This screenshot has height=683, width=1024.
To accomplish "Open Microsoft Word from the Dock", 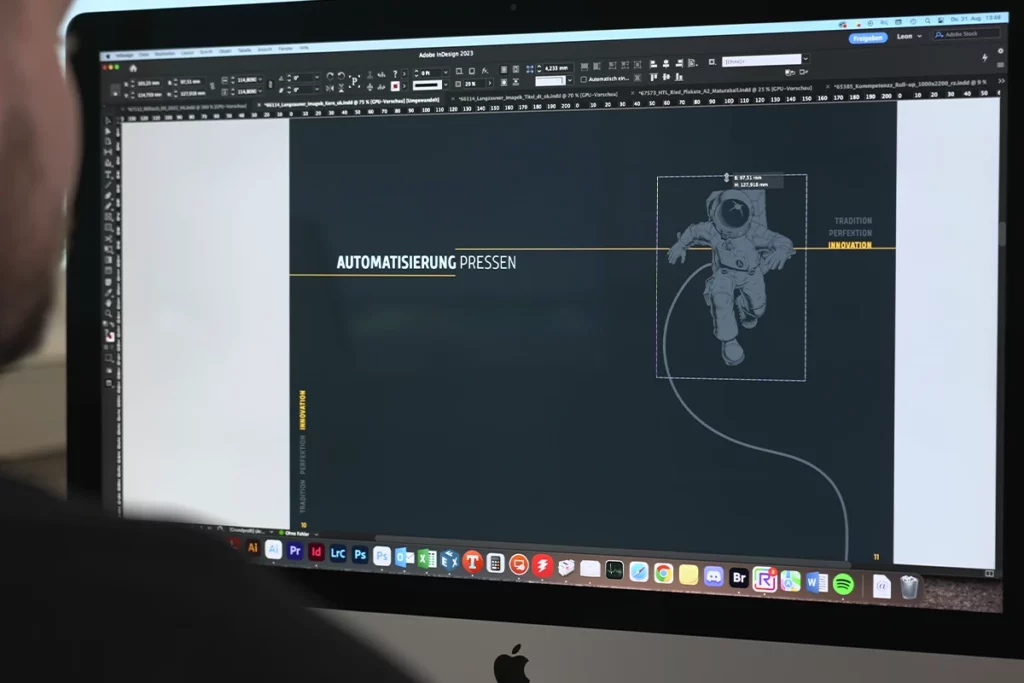I will click(816, 582).
